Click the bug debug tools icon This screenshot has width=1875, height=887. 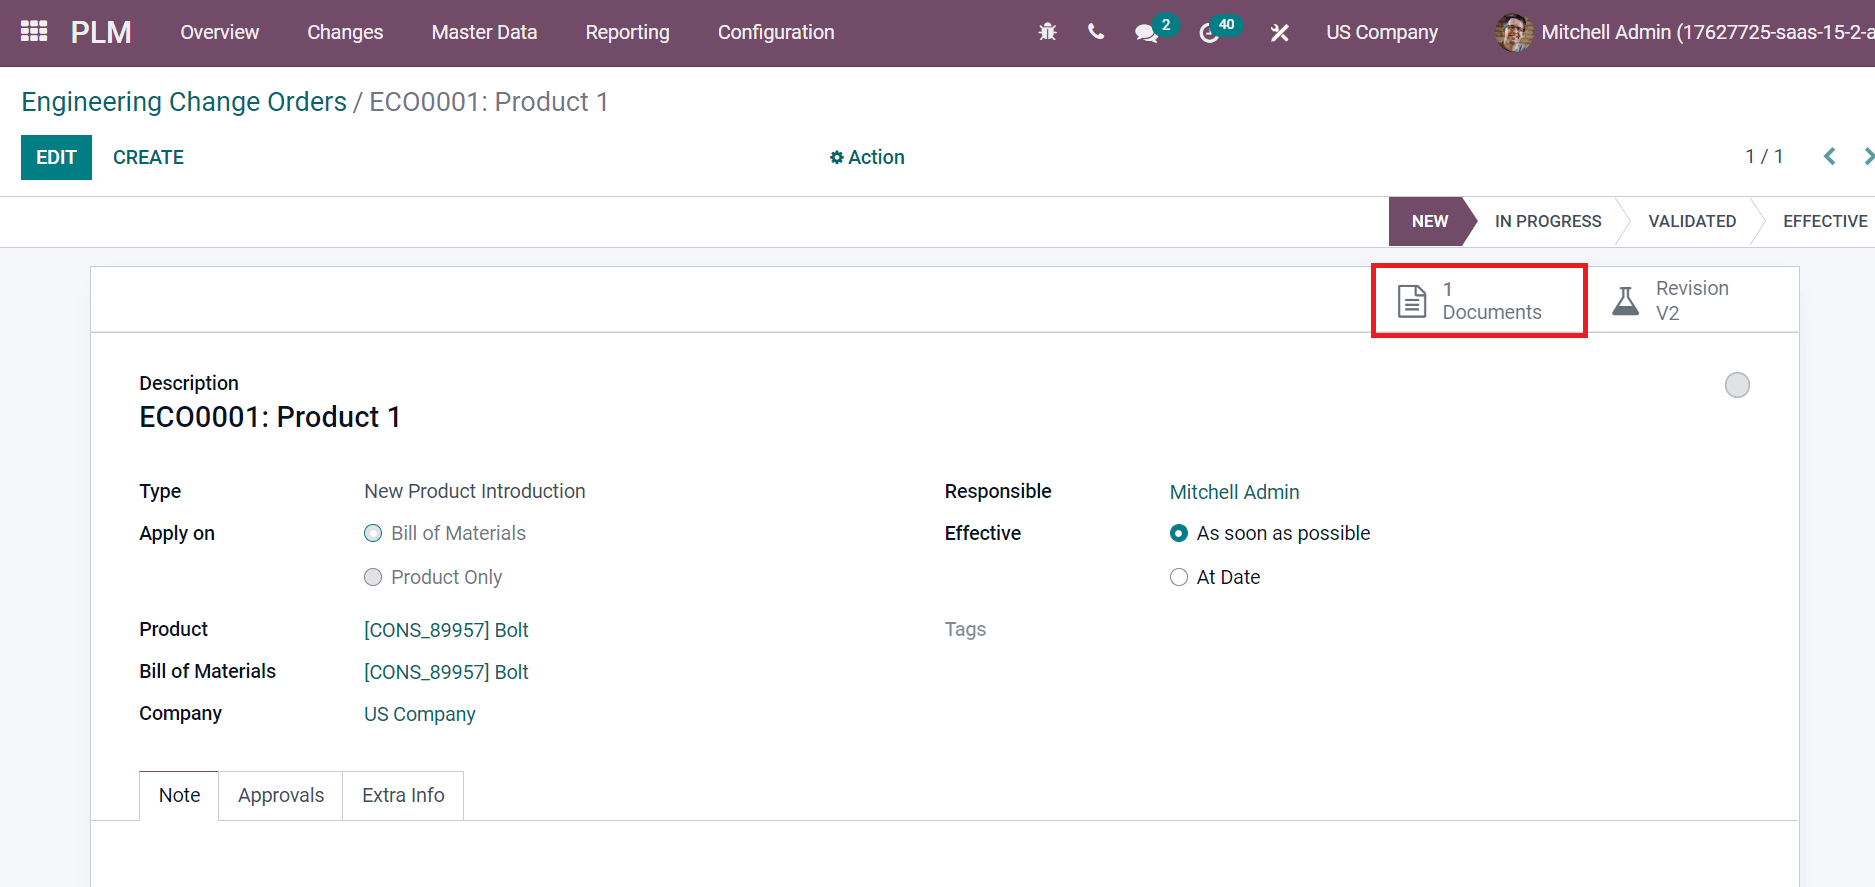1047,32
